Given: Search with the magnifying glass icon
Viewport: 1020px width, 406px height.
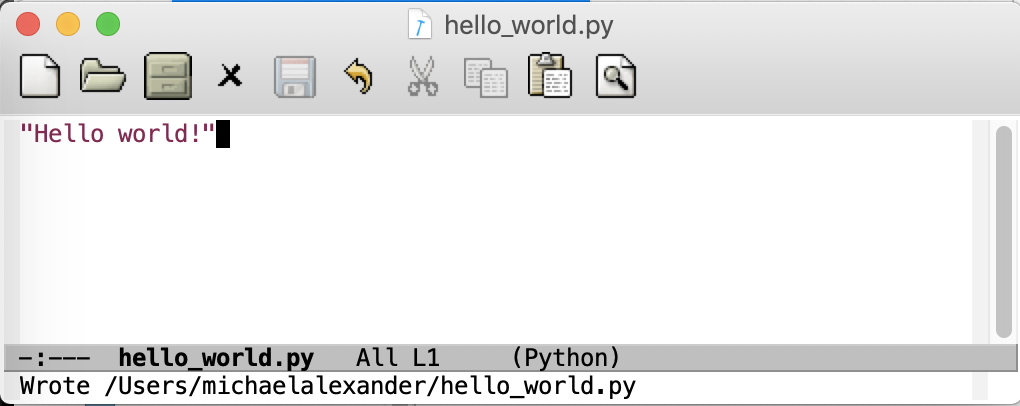Looking at the screenshot, I should tap(615, 77).
